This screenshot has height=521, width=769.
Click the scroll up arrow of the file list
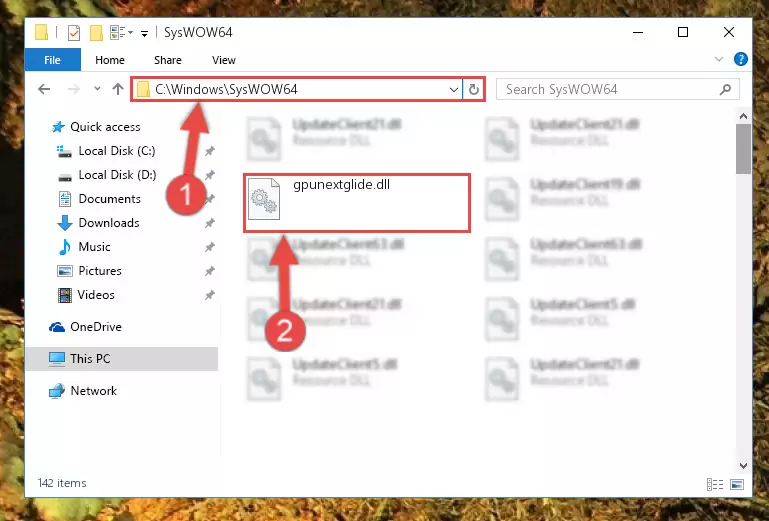[743, 116]
